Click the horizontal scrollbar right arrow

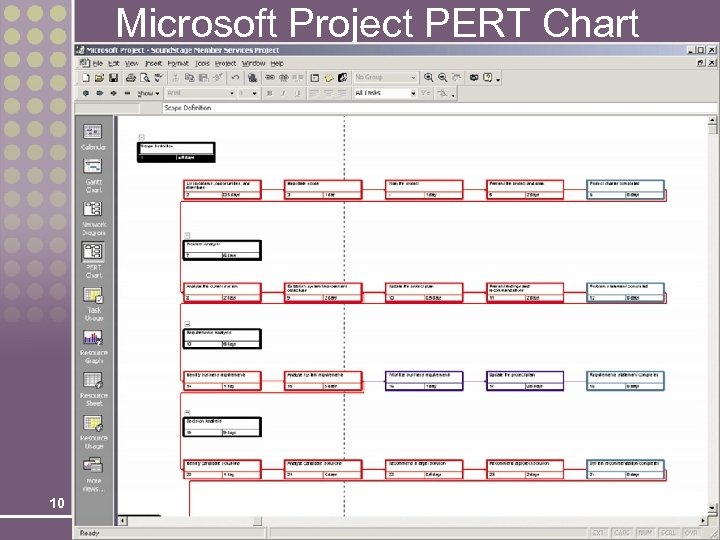tap(703, 521)
